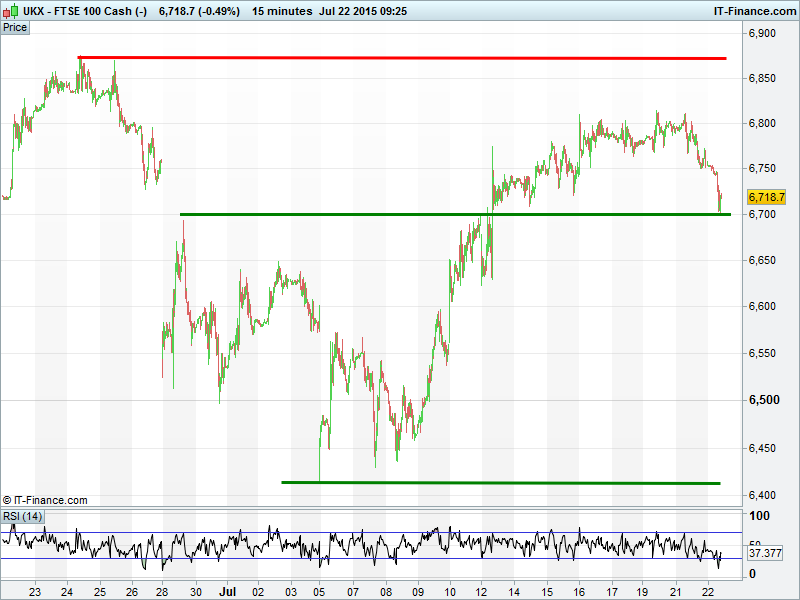Click the RSI value label 37.377
The image size is (800, 600).
point(765,553)
